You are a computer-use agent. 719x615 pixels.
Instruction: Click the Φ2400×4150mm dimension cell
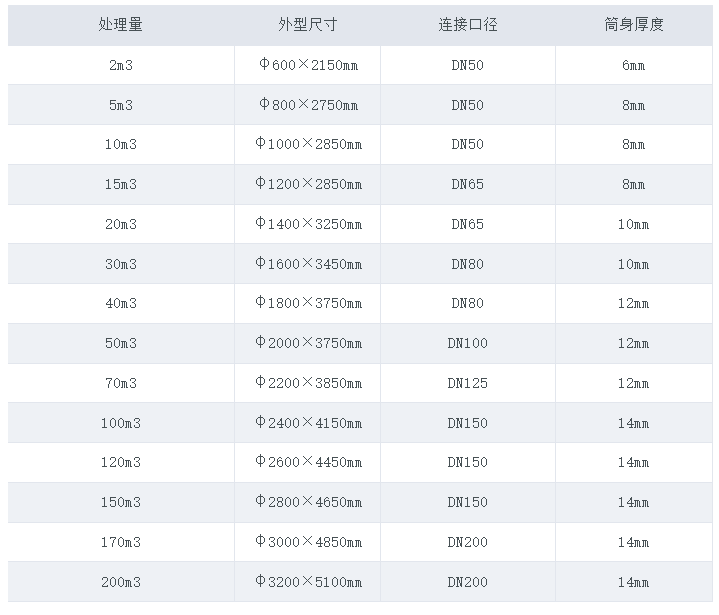point(307,423)
